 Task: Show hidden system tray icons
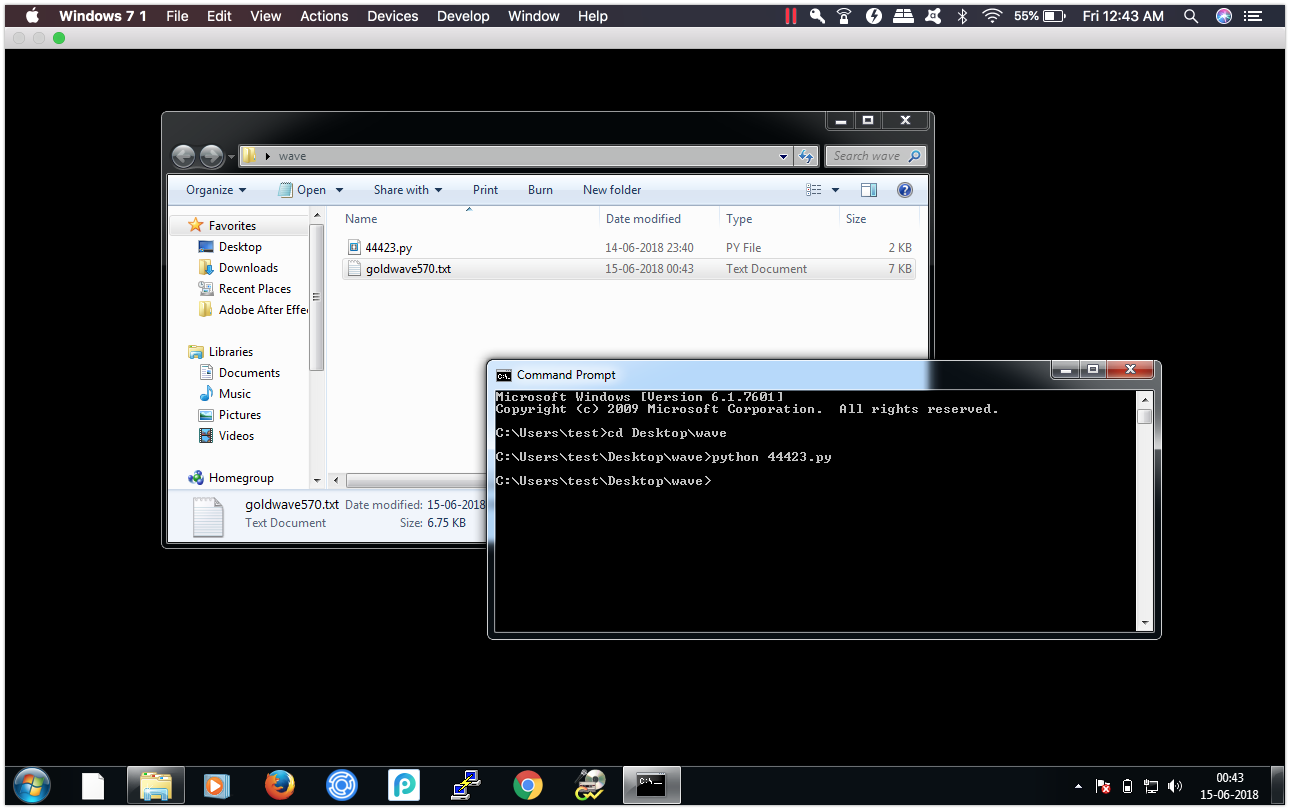coord(1078,786)
